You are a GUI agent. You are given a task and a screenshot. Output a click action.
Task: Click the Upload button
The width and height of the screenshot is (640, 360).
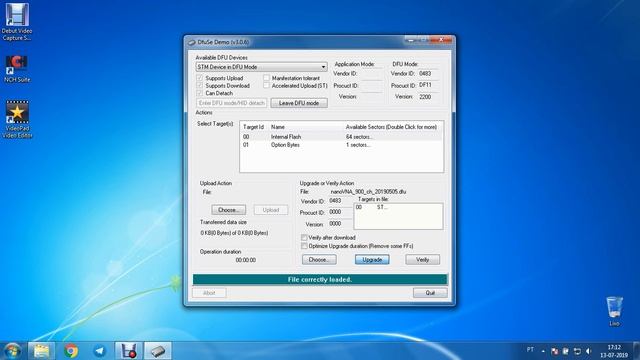tap(271, 210)
